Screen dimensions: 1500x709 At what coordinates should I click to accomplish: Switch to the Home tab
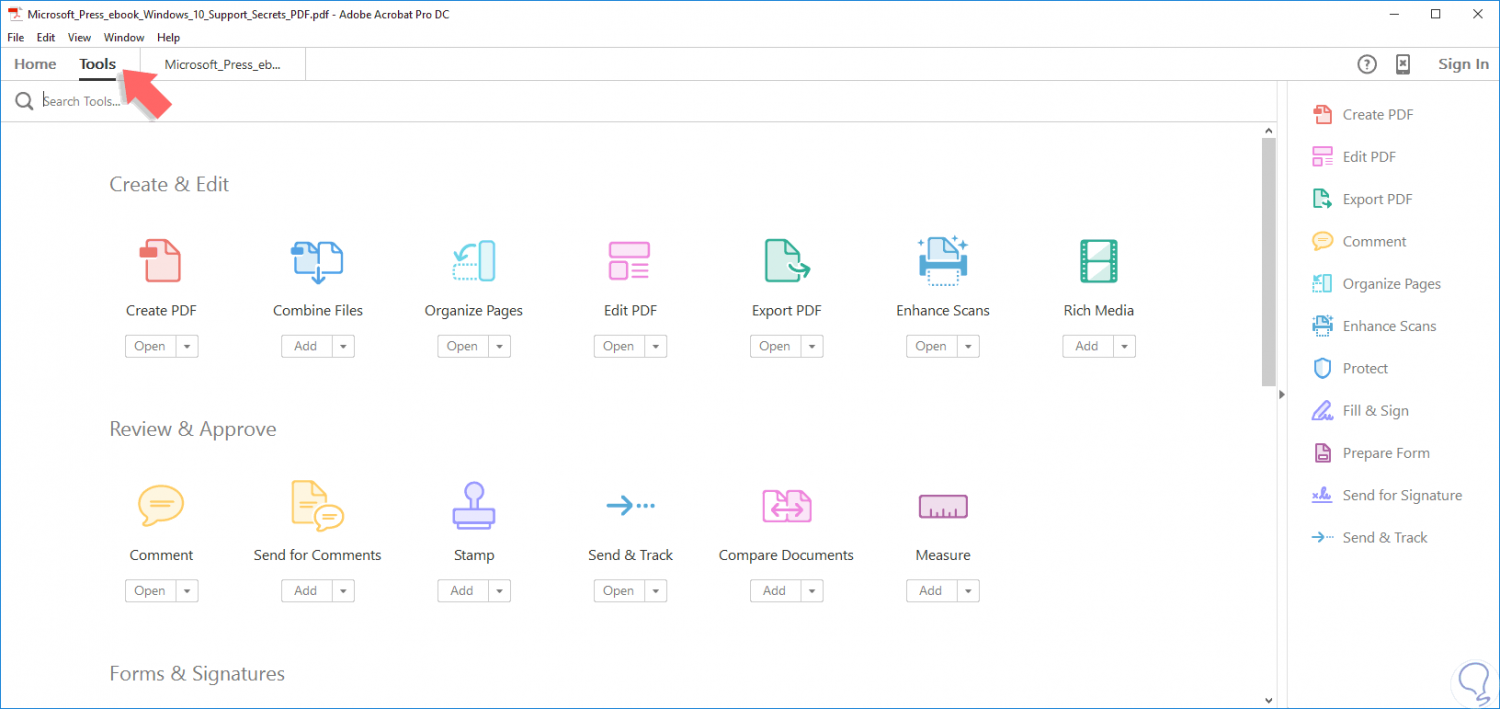click(35, 64)
